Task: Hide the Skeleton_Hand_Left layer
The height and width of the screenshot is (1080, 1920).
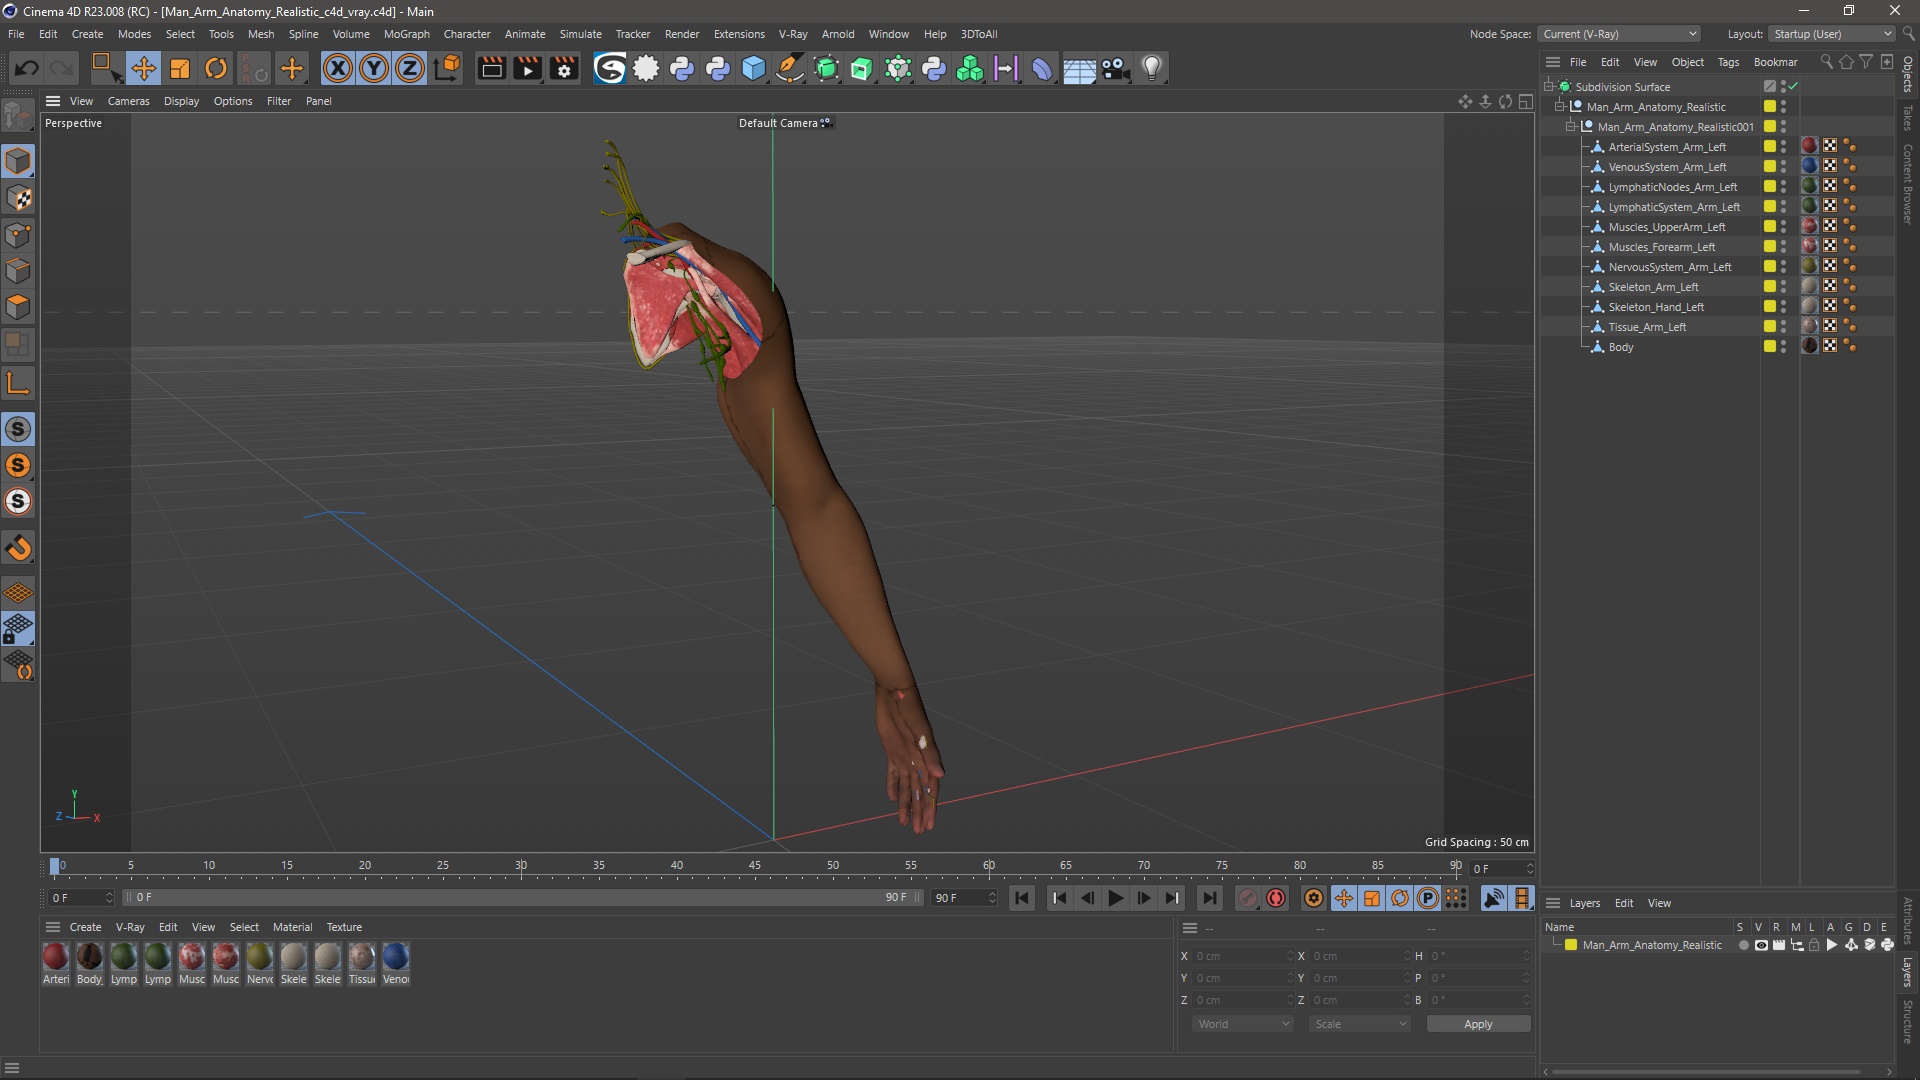Action: point(1787,303)
